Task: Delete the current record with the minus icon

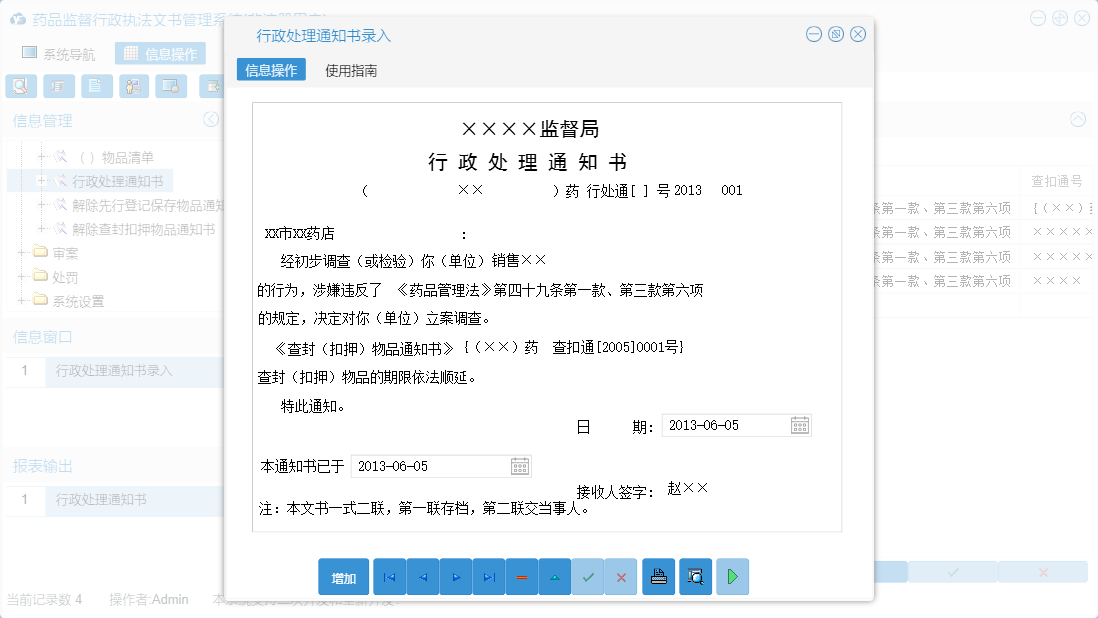Action: coord(522,577)
